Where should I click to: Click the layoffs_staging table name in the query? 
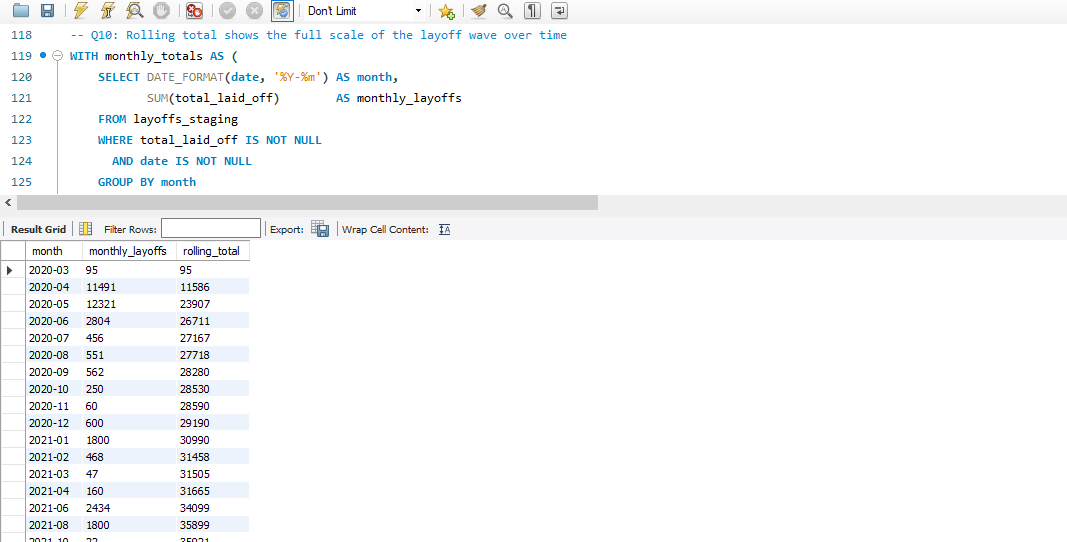[185, 119]
